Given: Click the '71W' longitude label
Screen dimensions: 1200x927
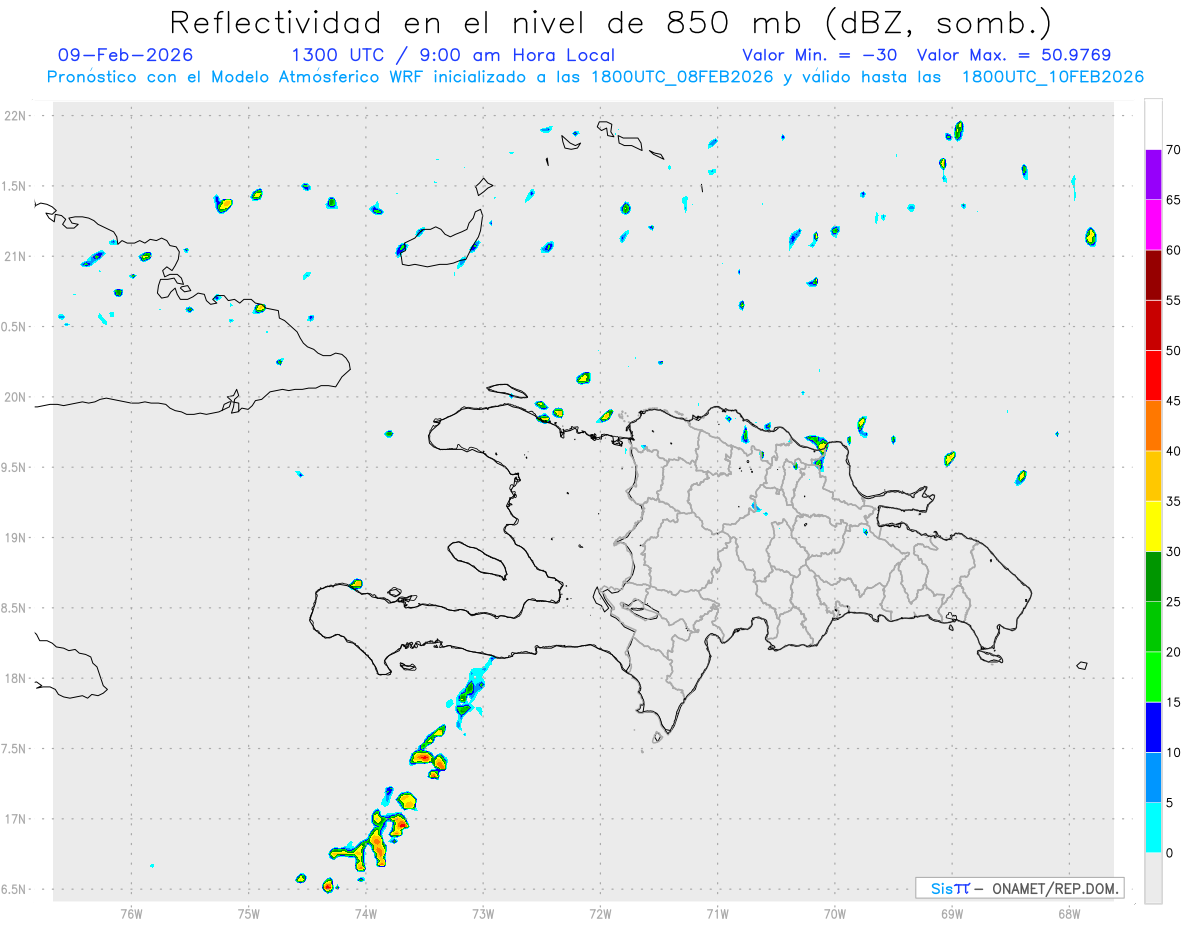Looking at the screenshot, I should click(717, 912).
